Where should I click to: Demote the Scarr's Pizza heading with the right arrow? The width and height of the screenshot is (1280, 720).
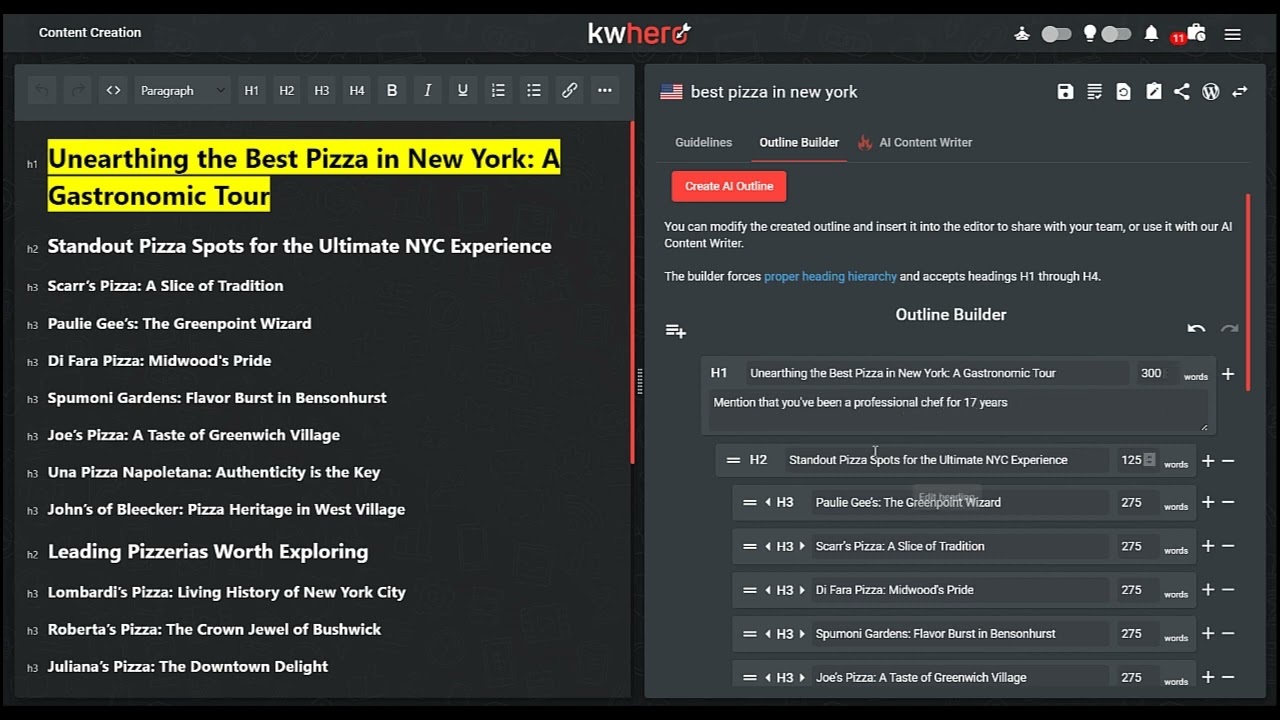coord(802,546)
